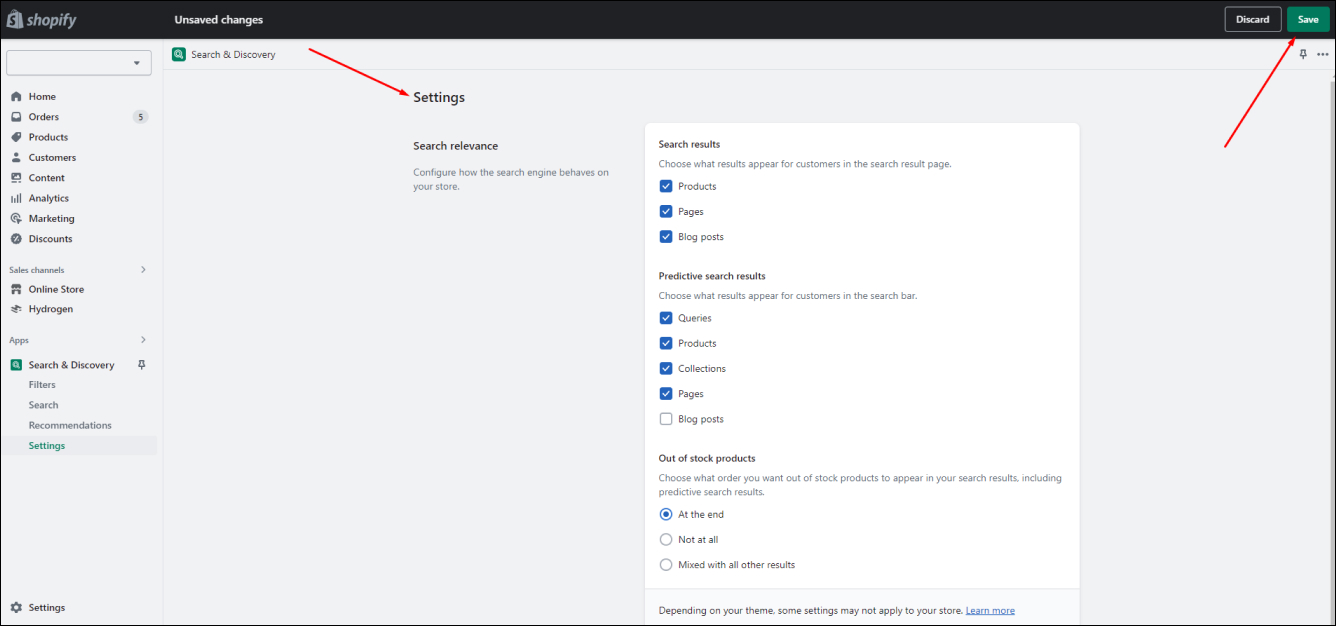Screen dimensions: 1336x626
Task: Uncheck Collections in Predictive search results
Action: 666,369
